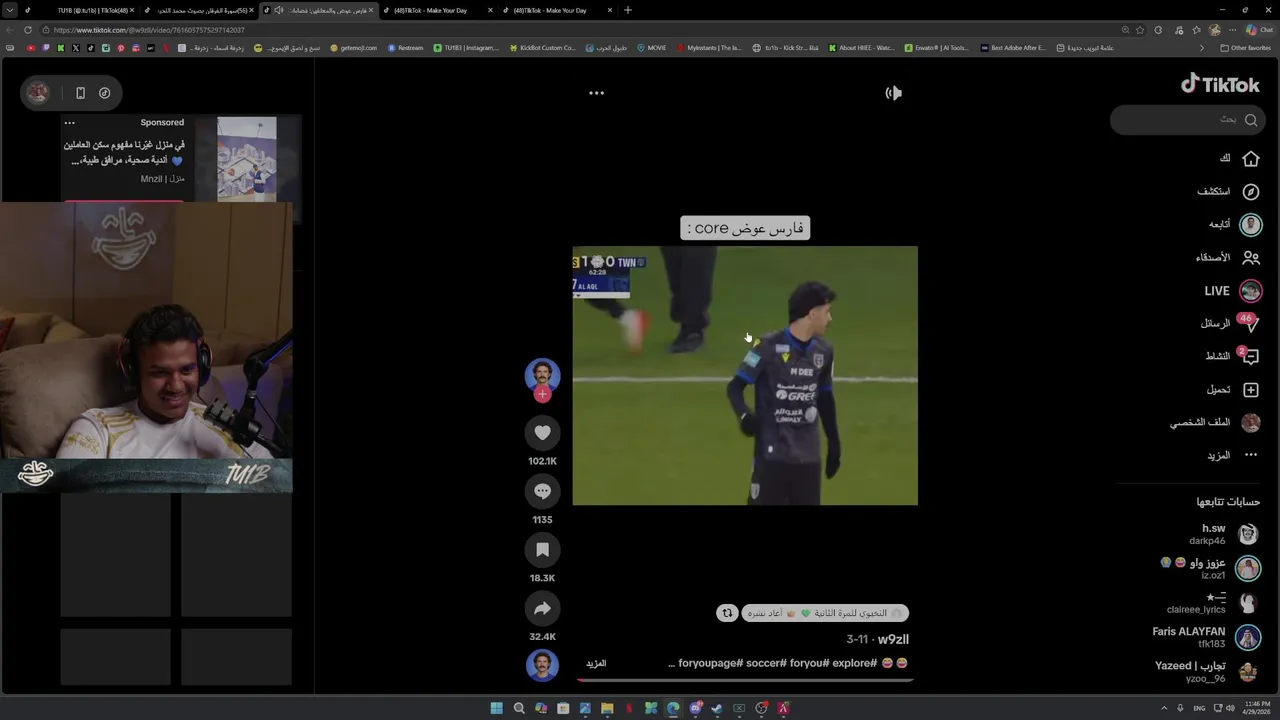The height and width of the screenshot is (720, 1280).
Task: Like the video with the heart icon
Action: point(542,433)
